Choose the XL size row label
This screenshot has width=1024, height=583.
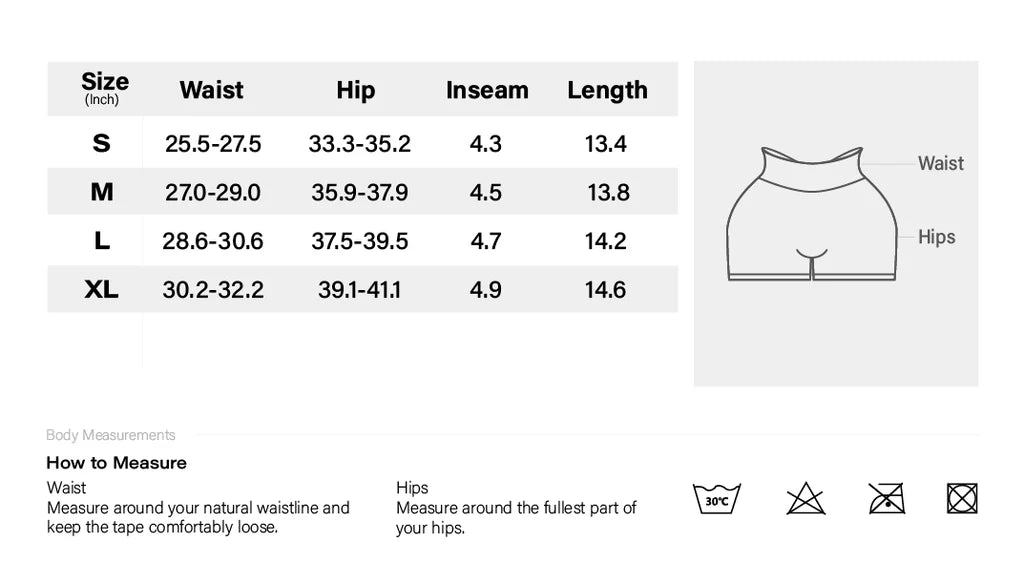tap(102, 290)
